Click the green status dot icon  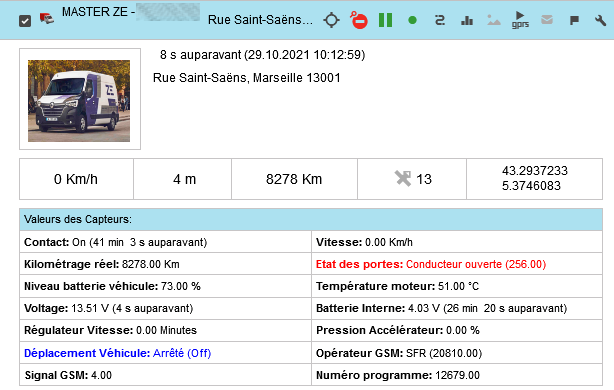[412, 20]
